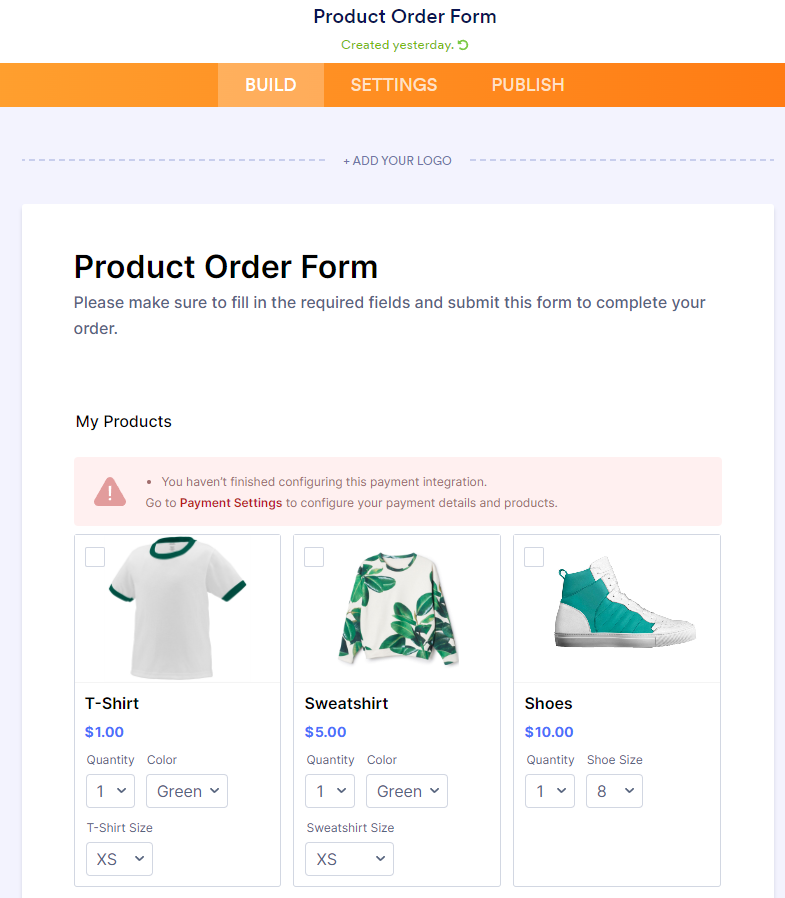The height and width of the screenshot is (898, 785).
Task: Open the Payment Settings link
Action: 231,503
